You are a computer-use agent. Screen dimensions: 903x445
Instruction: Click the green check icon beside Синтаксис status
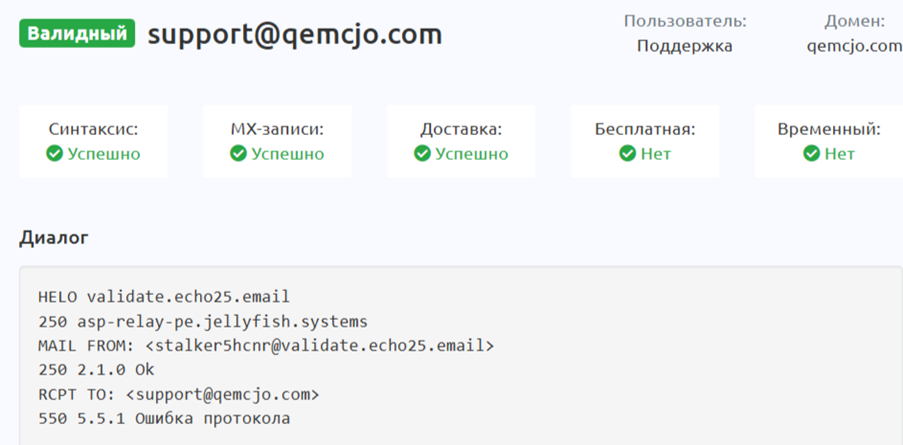point(55,154)
